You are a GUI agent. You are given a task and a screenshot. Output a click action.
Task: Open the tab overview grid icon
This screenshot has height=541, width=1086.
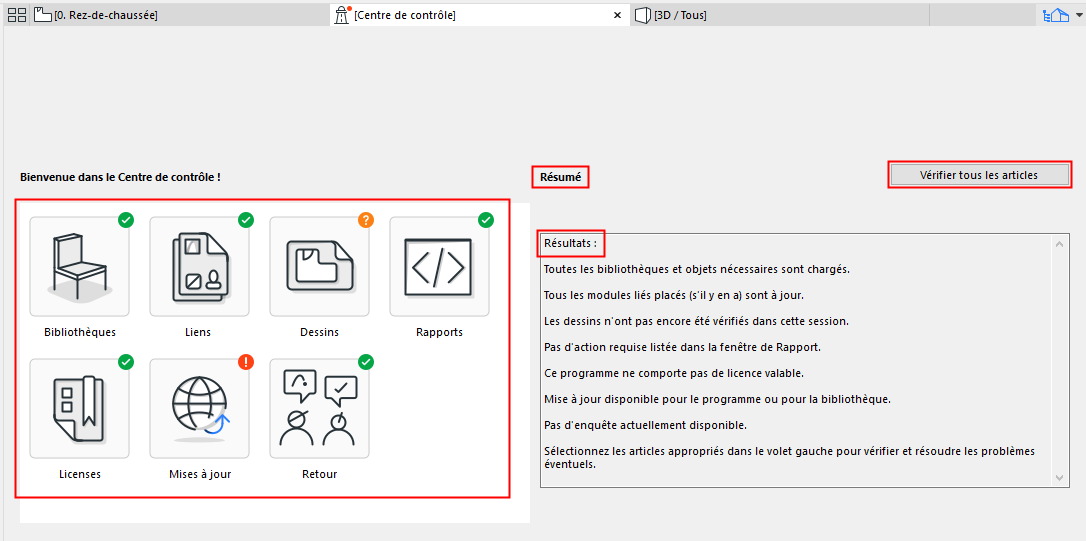pos(17,15)
